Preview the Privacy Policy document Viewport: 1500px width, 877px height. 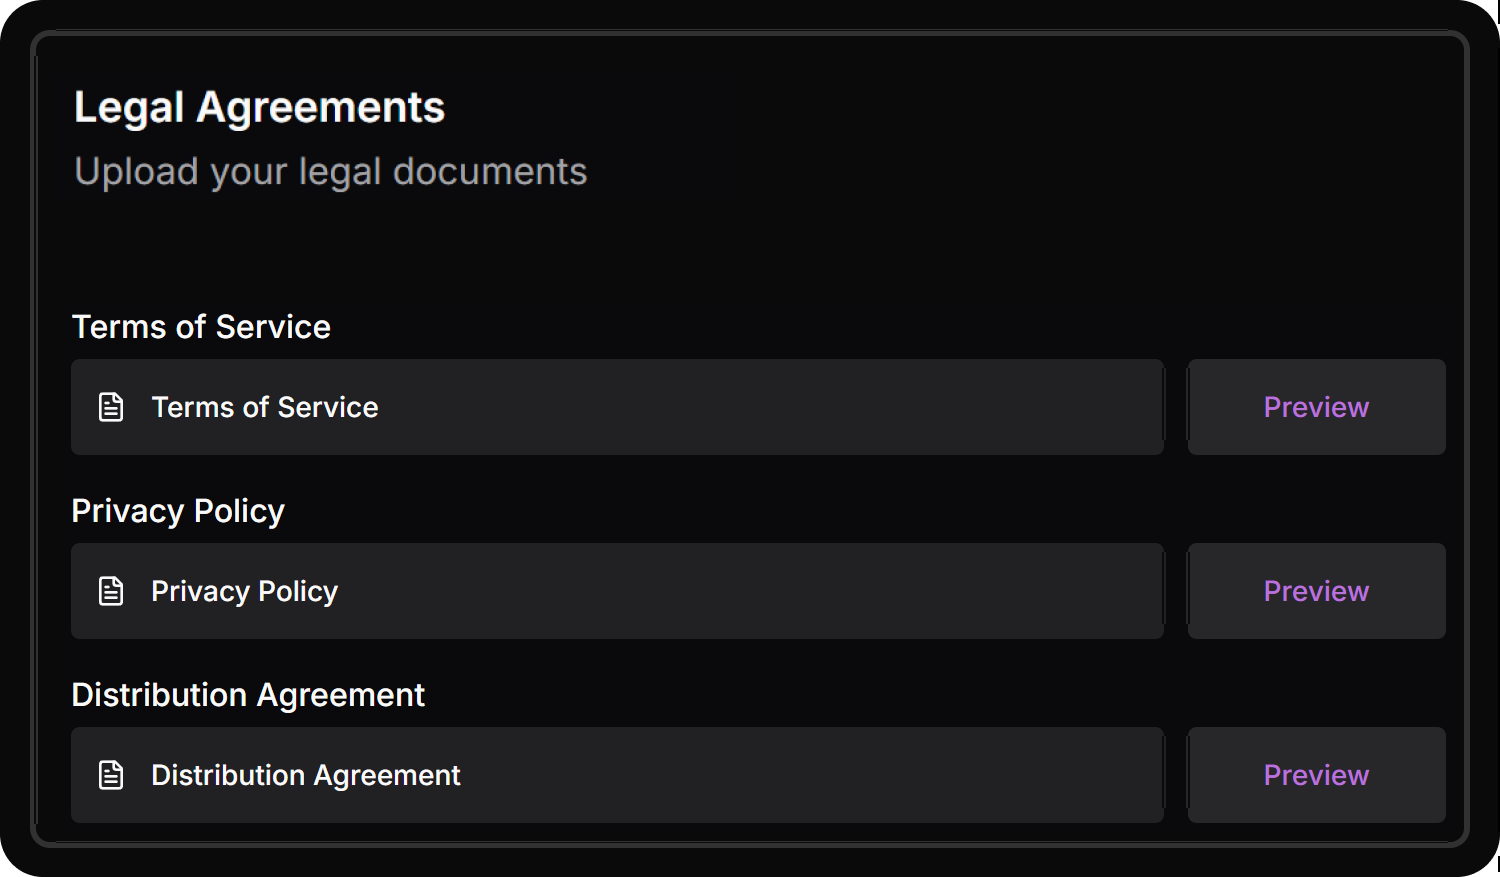pos(1316,591)
